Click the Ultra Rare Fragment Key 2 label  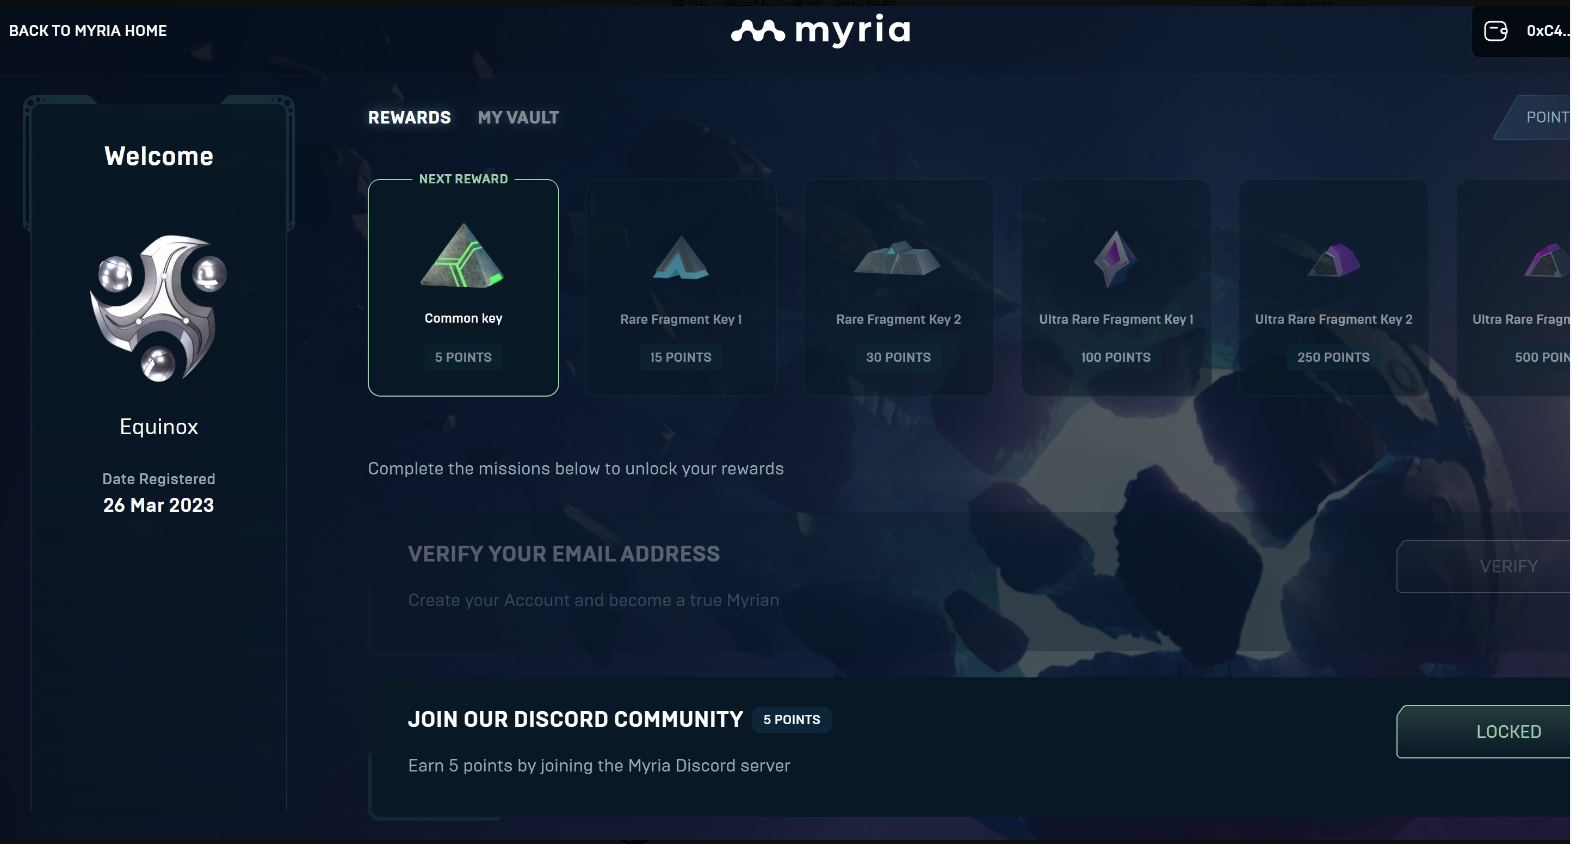point(1333,319)
